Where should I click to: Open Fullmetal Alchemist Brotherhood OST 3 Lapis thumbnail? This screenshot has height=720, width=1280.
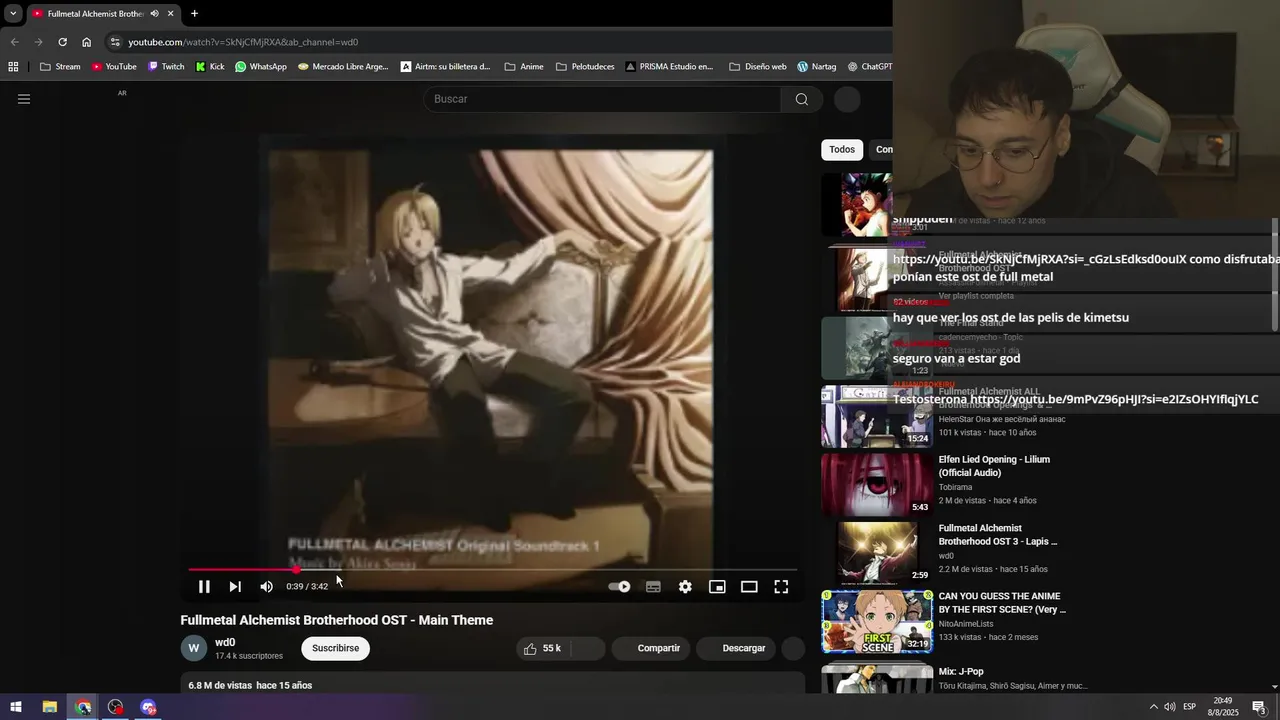tap(877, 553)
